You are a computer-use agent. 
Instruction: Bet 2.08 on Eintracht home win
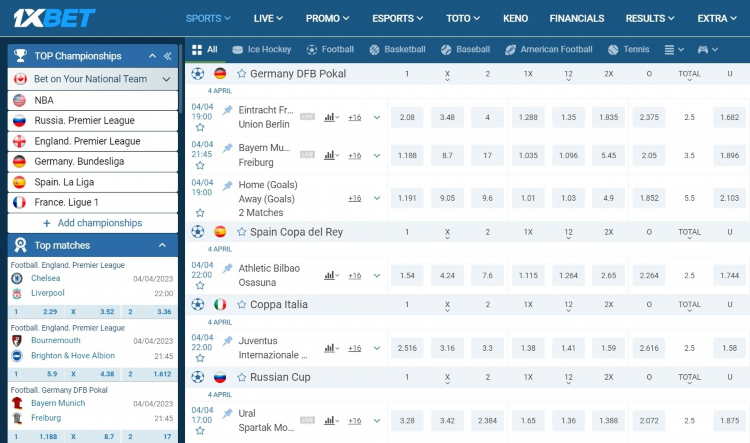click(x=407, y=117)
